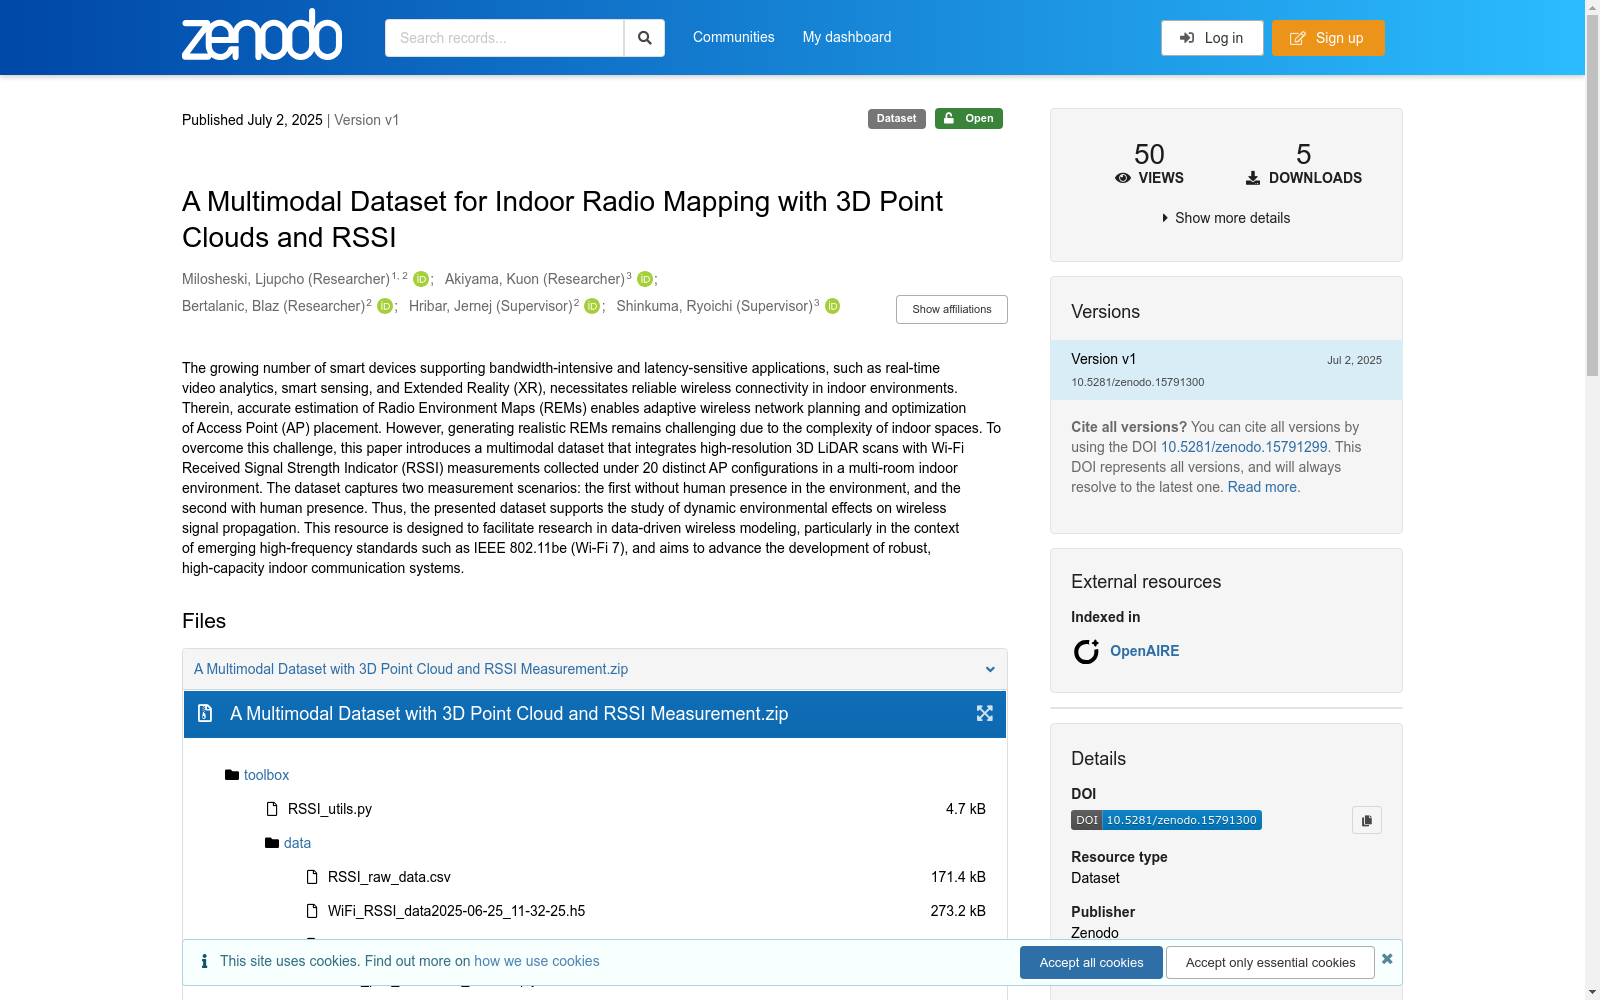Click ORCID icon next to Shinkuma, Ryoichi
The width and height of the screenshot is (1600, 1000).
point(832,307)
